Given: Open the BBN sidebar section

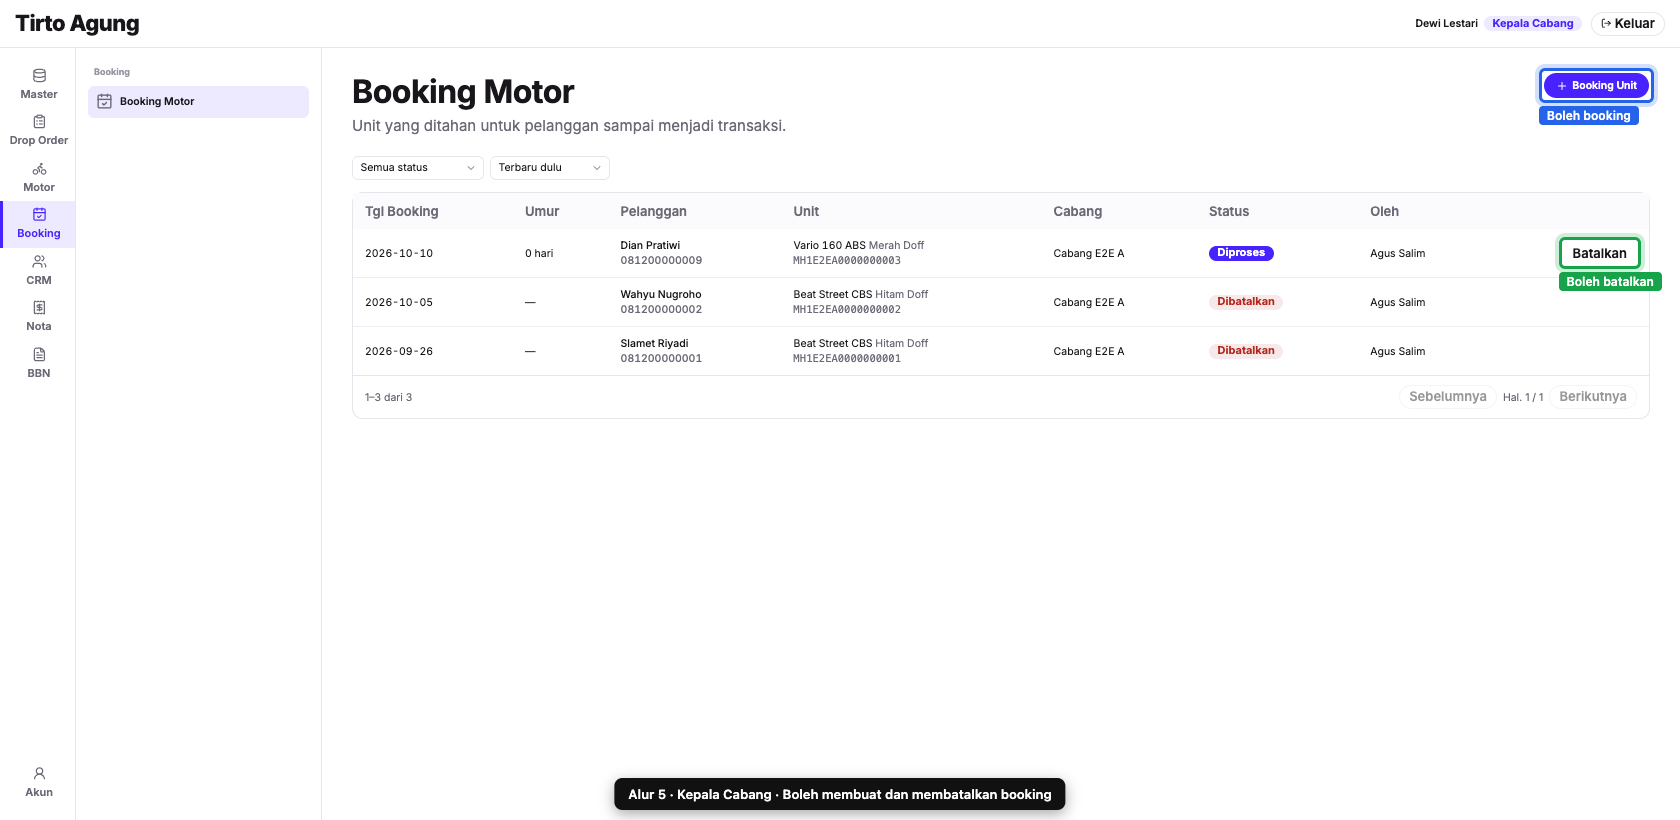Looking at the screenshot, I should [38, 363].
